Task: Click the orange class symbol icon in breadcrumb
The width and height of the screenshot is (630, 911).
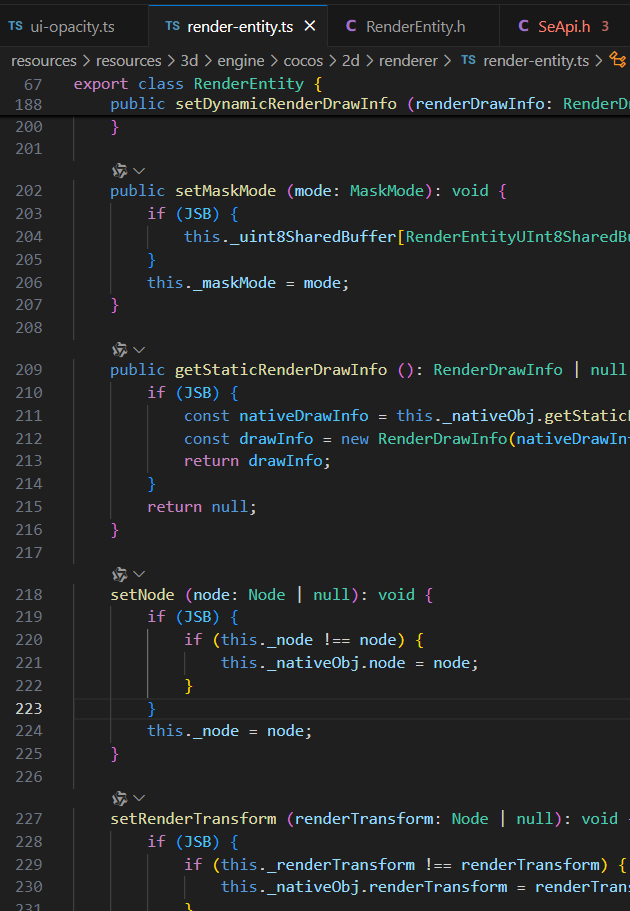Action: tap(617, 60)
